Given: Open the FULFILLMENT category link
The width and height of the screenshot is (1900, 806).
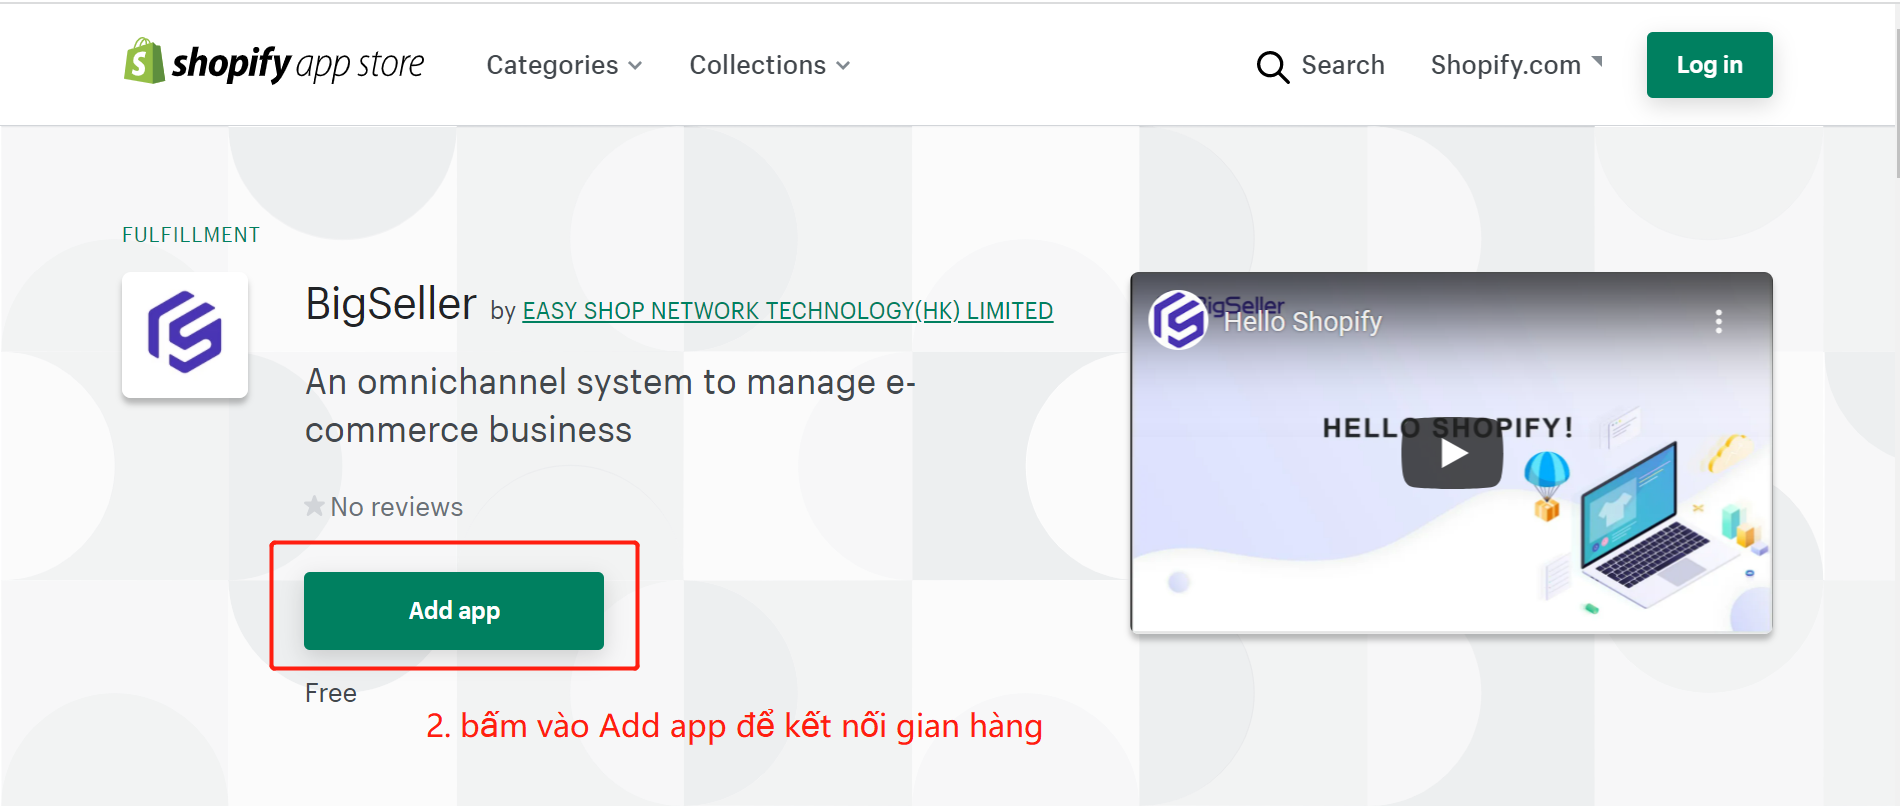Looking at the screenshot, I should pyautogui.click(x=191, y=235).
